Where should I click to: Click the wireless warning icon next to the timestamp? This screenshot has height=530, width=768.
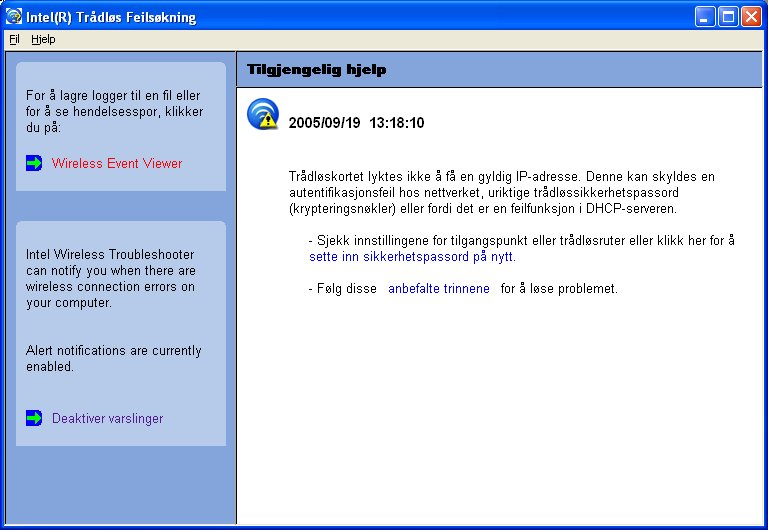[x=263, y=114]
